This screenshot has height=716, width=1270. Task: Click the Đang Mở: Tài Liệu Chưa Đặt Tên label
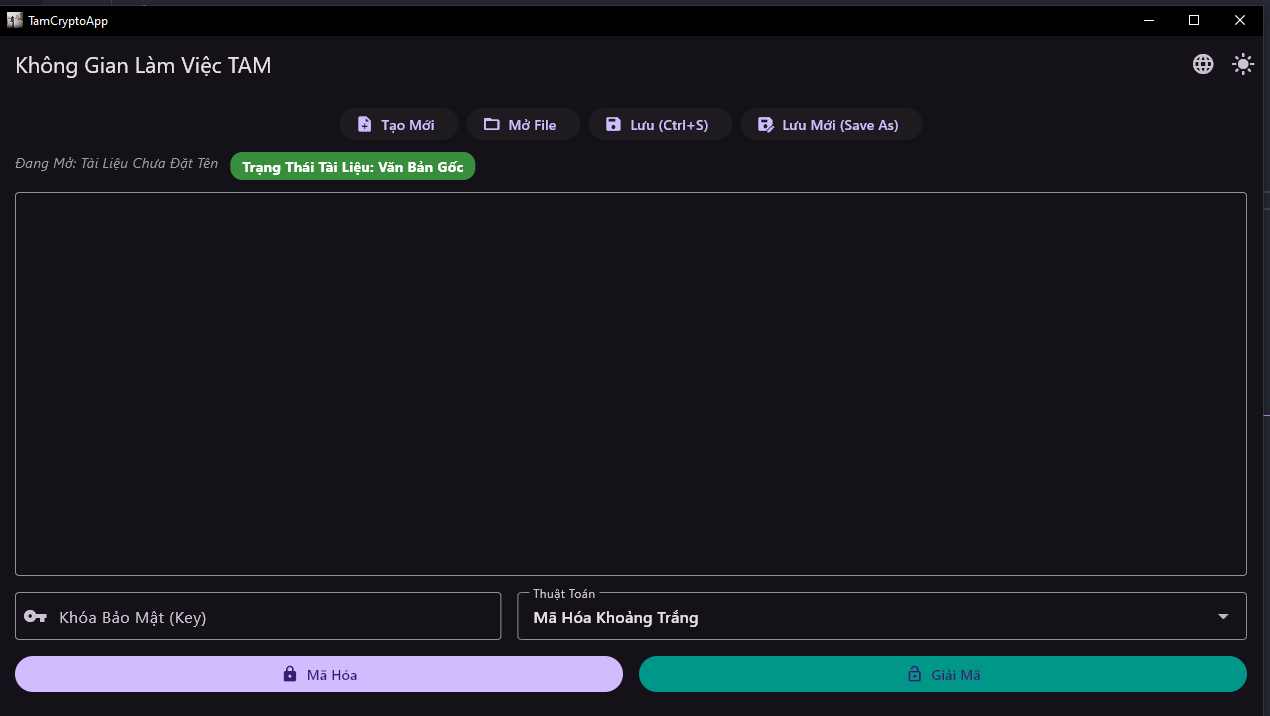pyautogui.click(x=116, y=164)
